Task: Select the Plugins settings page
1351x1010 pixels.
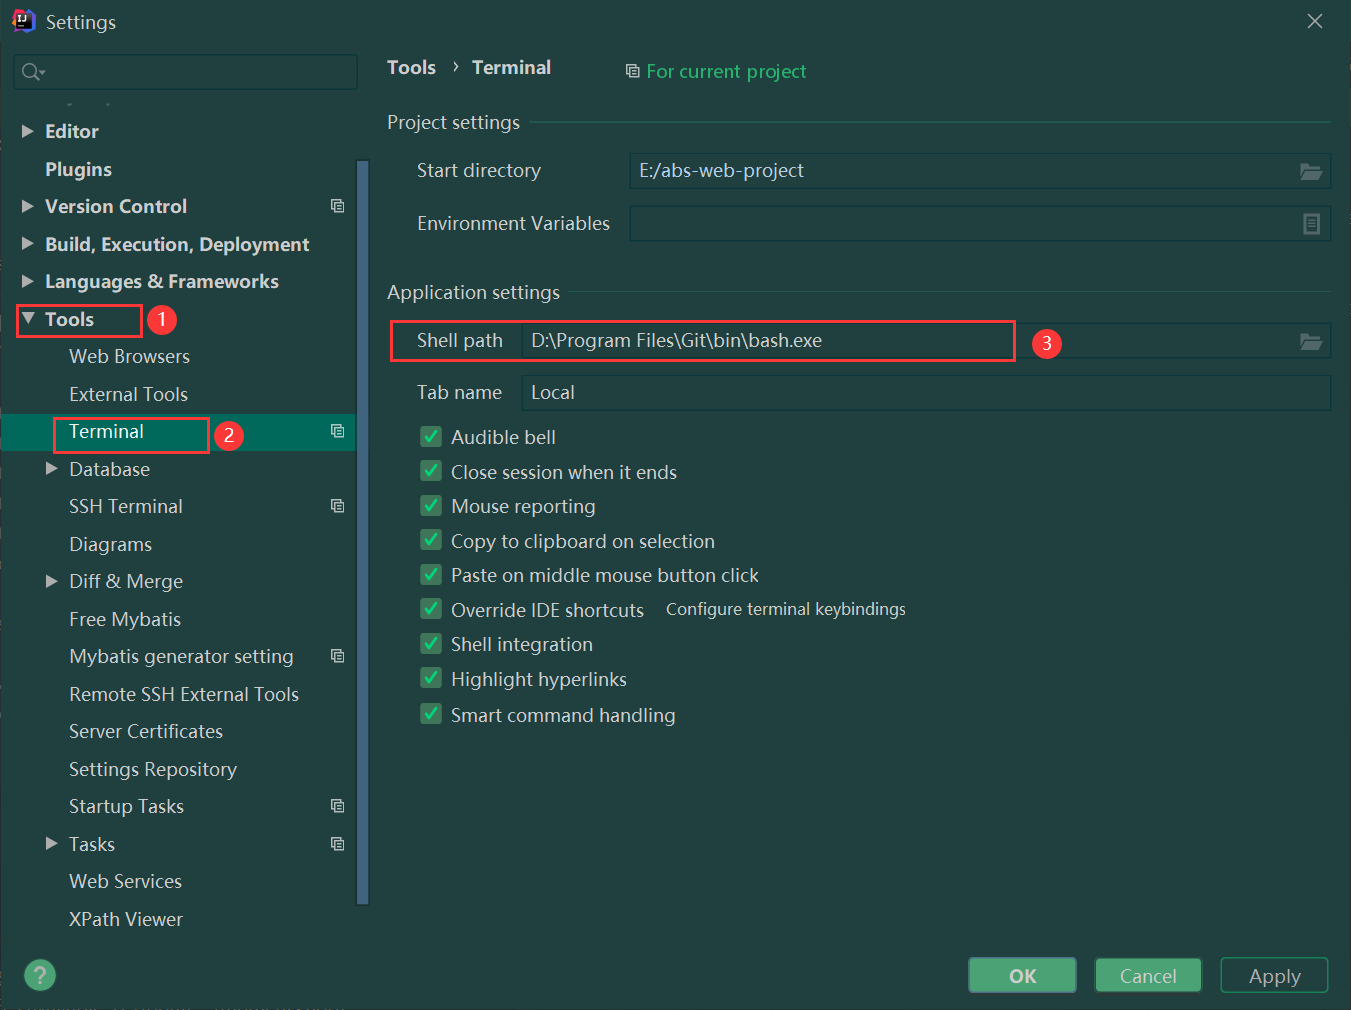Action: tap(78, 169)
